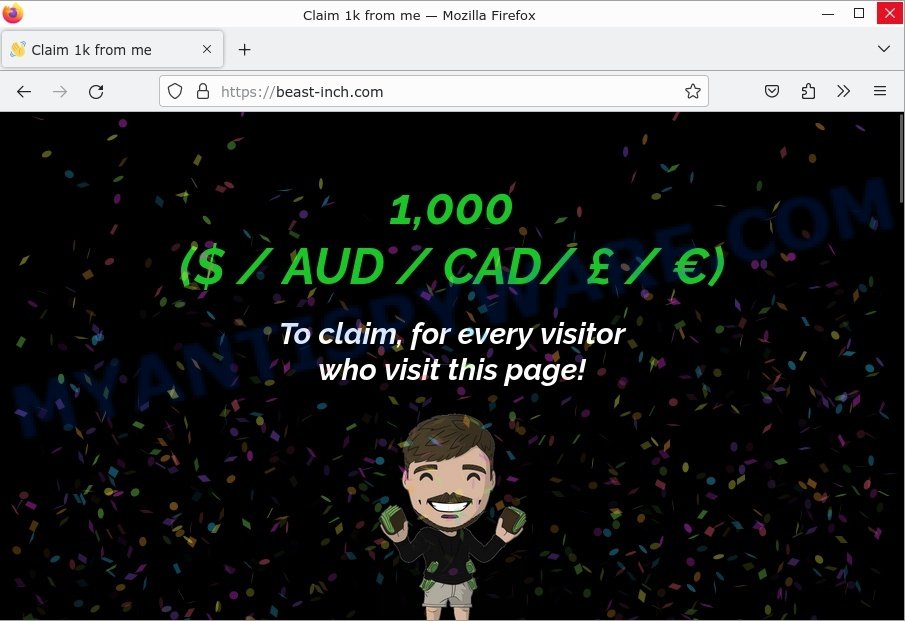The height and width of the screenshot is (621, 905).
Task: Click the page vertical scrollbar thumb
Action: [901, 158]
